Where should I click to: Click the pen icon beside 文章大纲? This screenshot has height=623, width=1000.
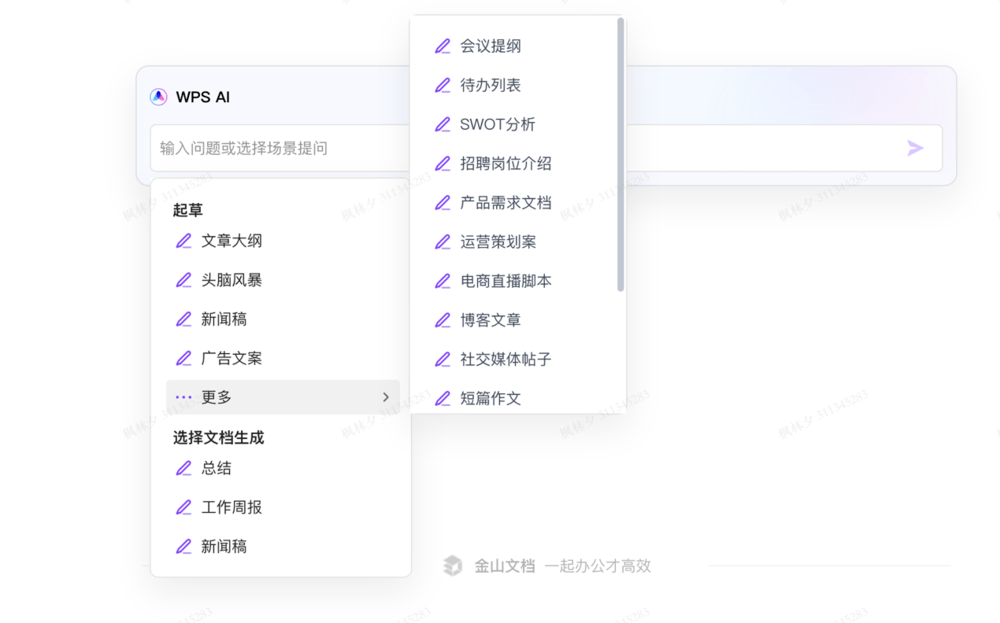[x=184, y=241]
